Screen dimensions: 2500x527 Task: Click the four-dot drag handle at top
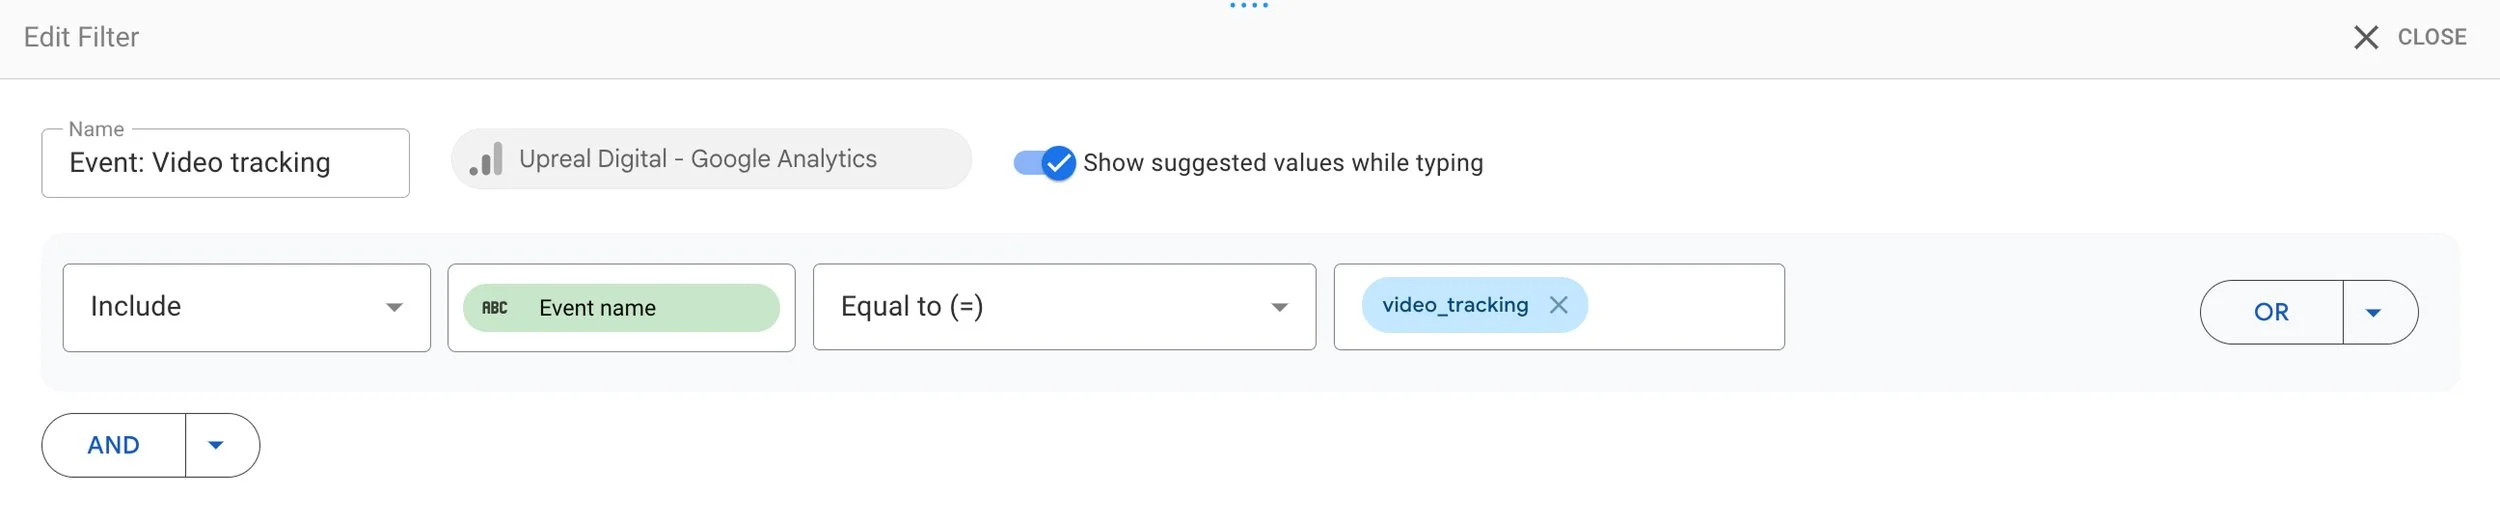coord(1249,6)
